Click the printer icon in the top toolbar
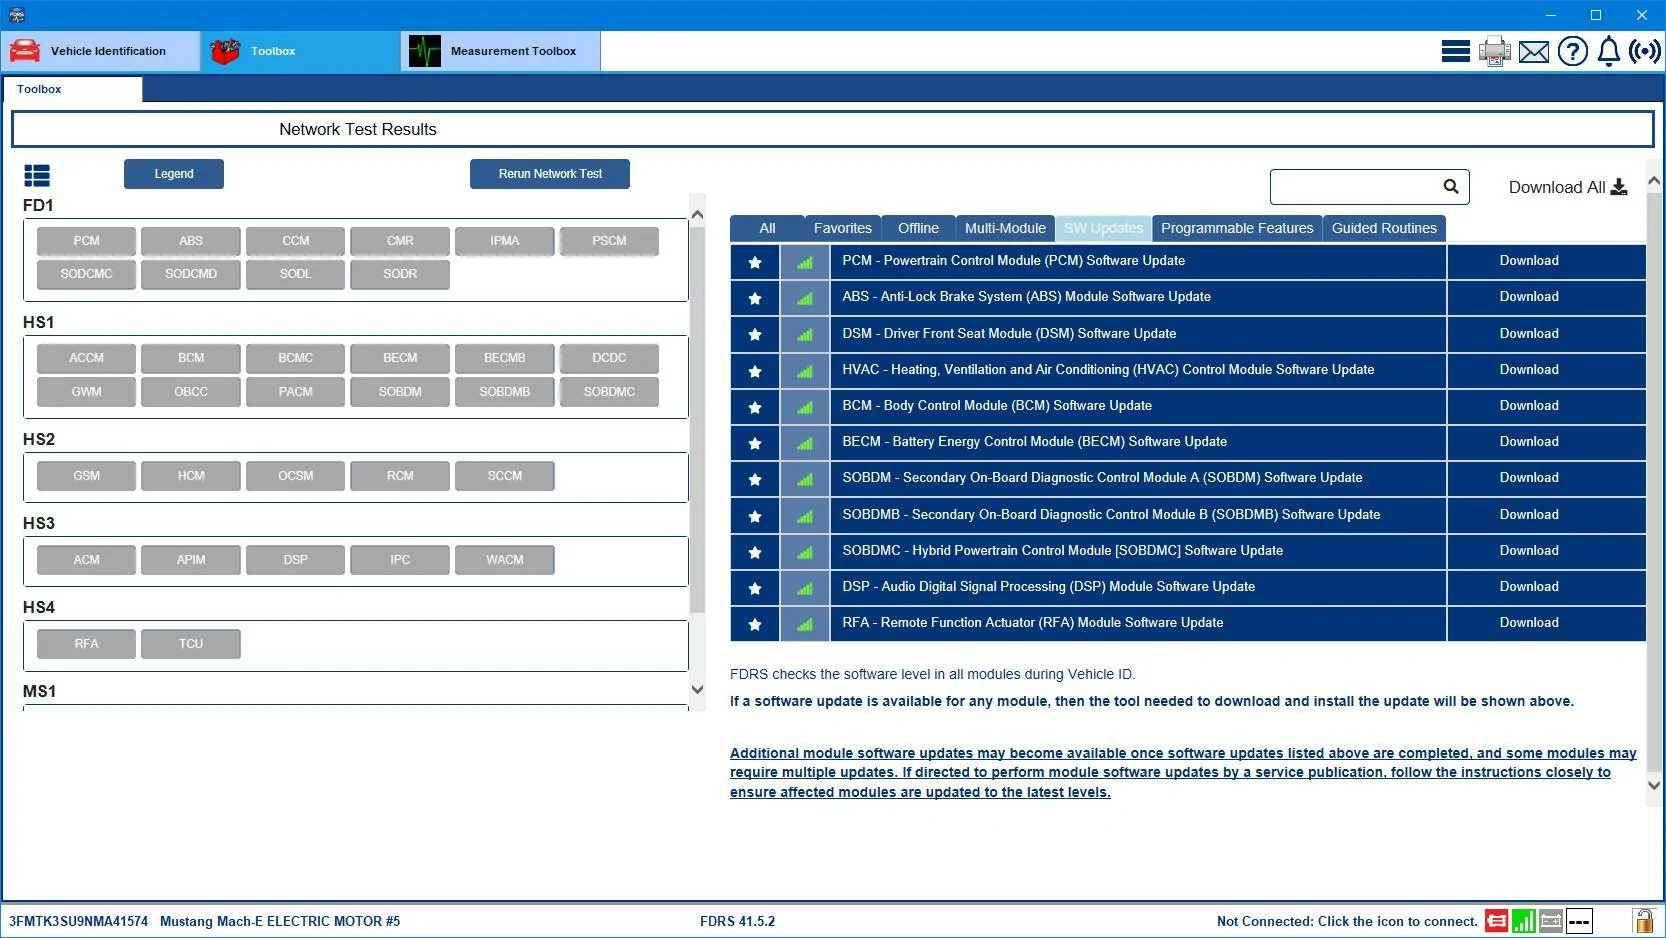Viewport: 1666px width, 938px height. point(1494,51)
